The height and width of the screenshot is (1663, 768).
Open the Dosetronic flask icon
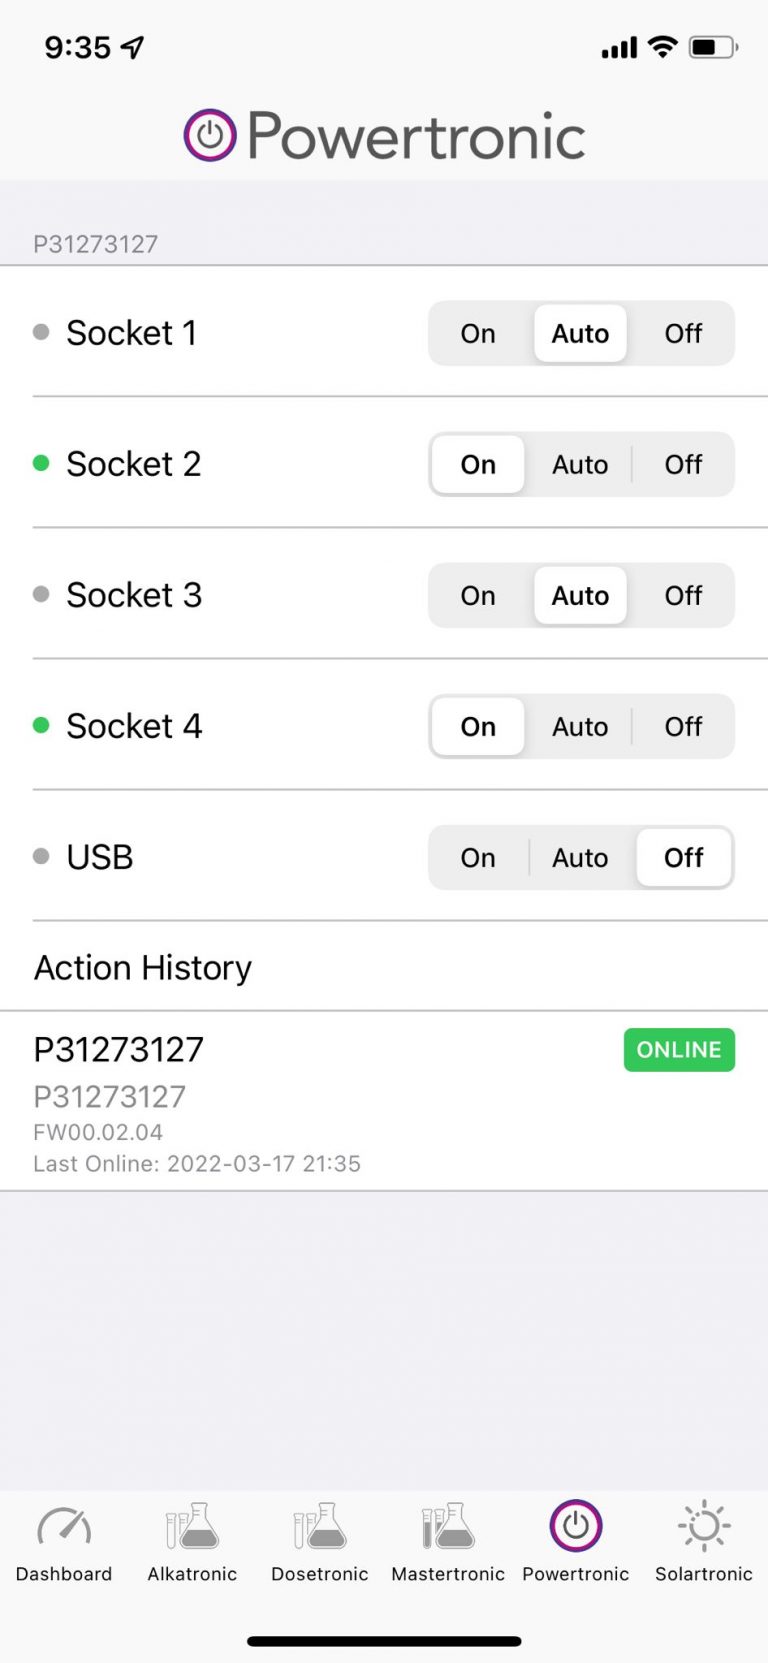click(x=320, y=1527)
